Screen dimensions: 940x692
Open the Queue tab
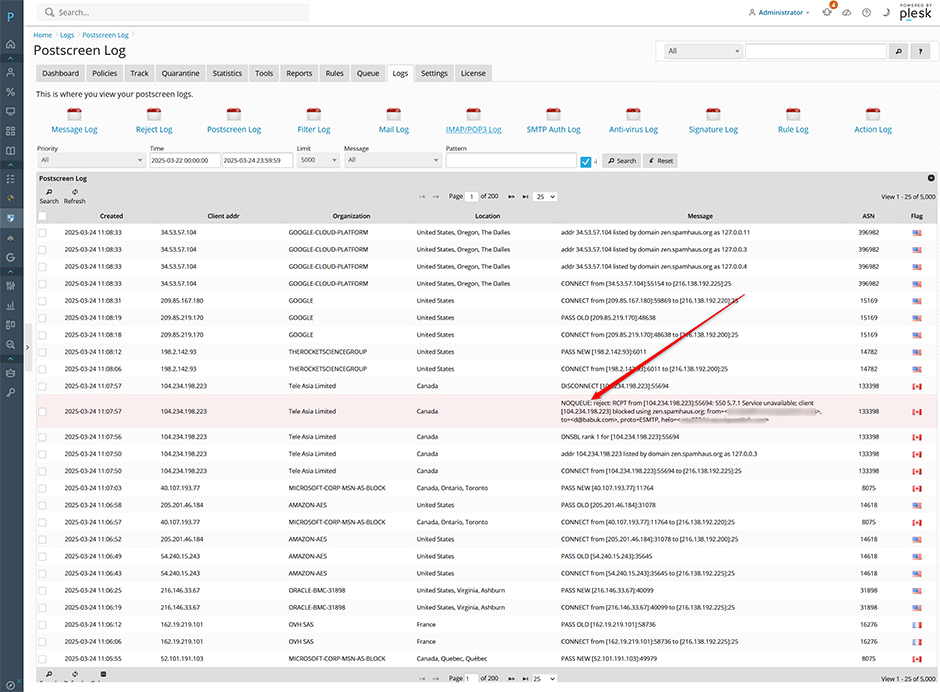(x=368, y=73)
